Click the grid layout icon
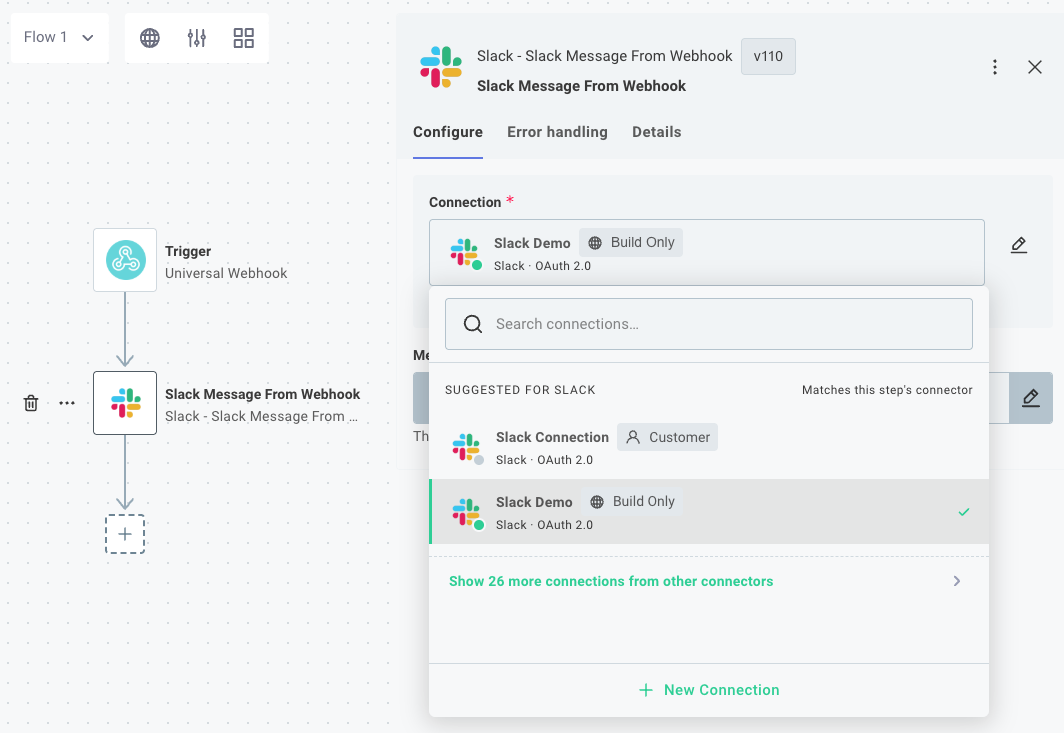Screen dimensions: 1064x733 [244, 38]
